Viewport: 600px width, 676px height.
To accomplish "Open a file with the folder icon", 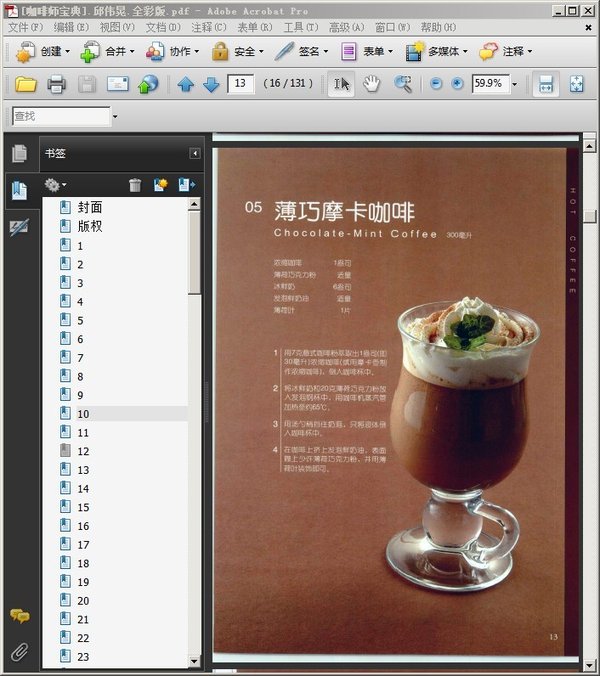I will coord(25,84).
